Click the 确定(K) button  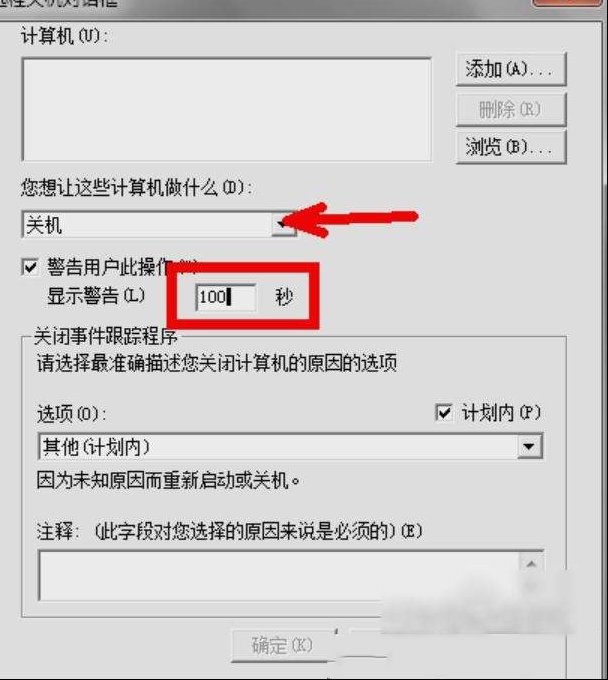[282, 645]
